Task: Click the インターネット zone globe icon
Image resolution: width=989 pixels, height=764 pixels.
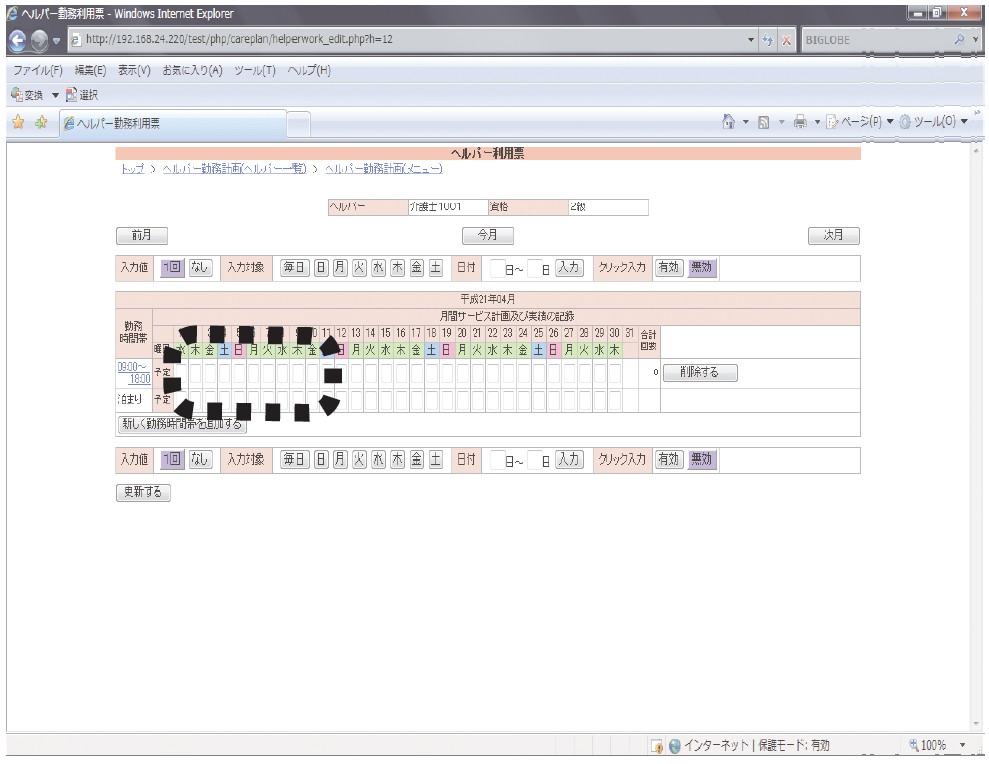Action: [675, 746]
